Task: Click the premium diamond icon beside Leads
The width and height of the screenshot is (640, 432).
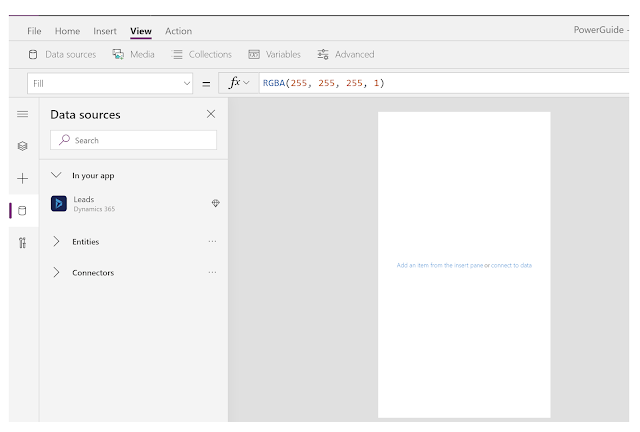Action: coord(216,203)
